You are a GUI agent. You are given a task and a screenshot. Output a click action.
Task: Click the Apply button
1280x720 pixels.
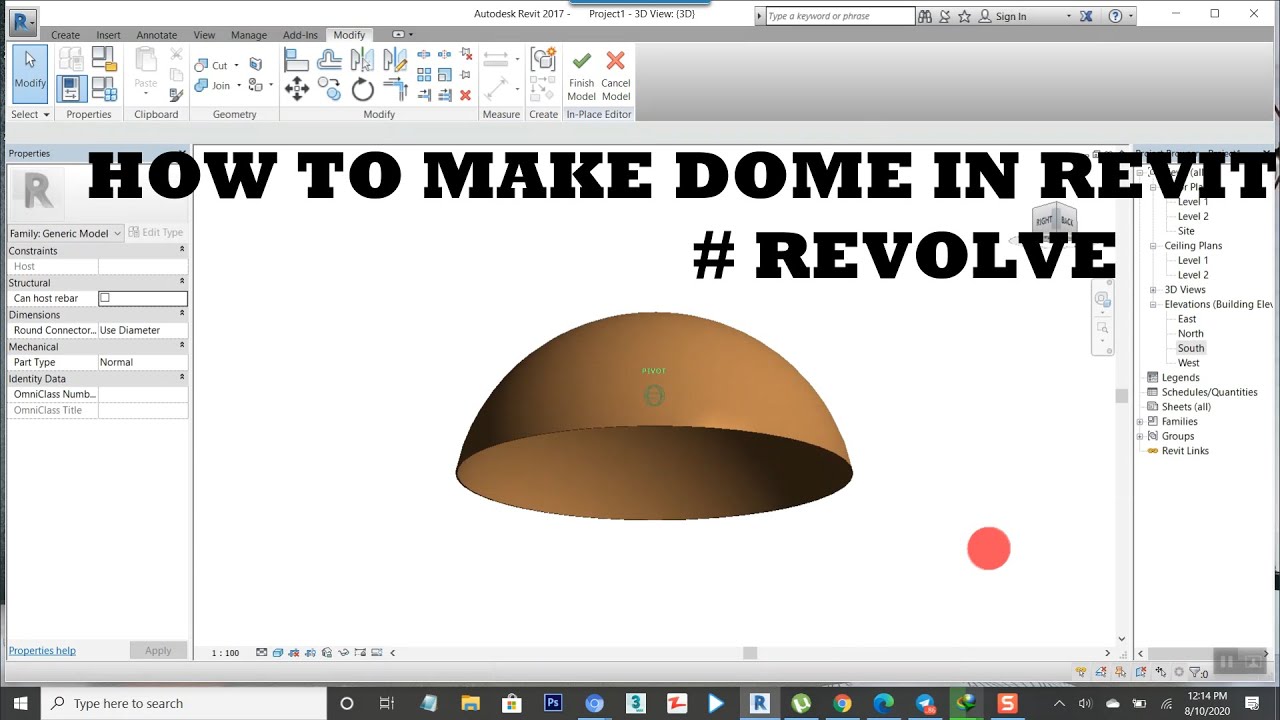tap(158, 650)
